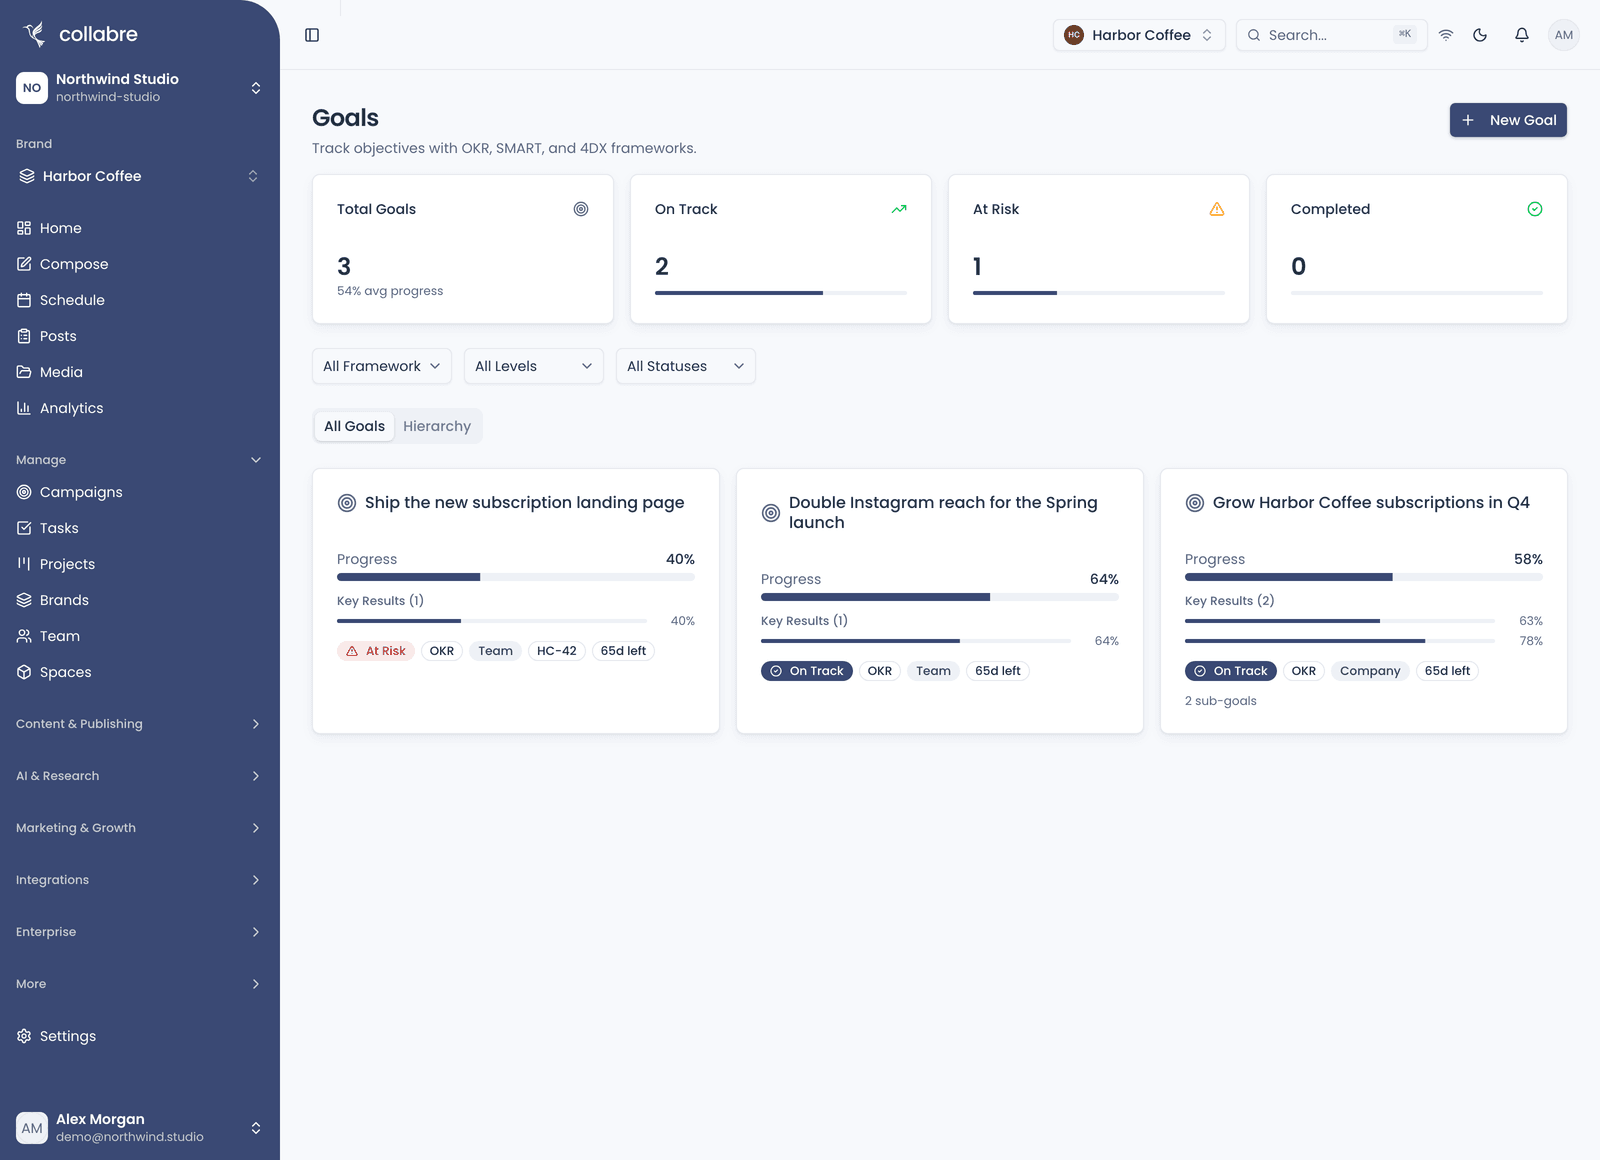Click the HC-42 tag

coord(557,651)
